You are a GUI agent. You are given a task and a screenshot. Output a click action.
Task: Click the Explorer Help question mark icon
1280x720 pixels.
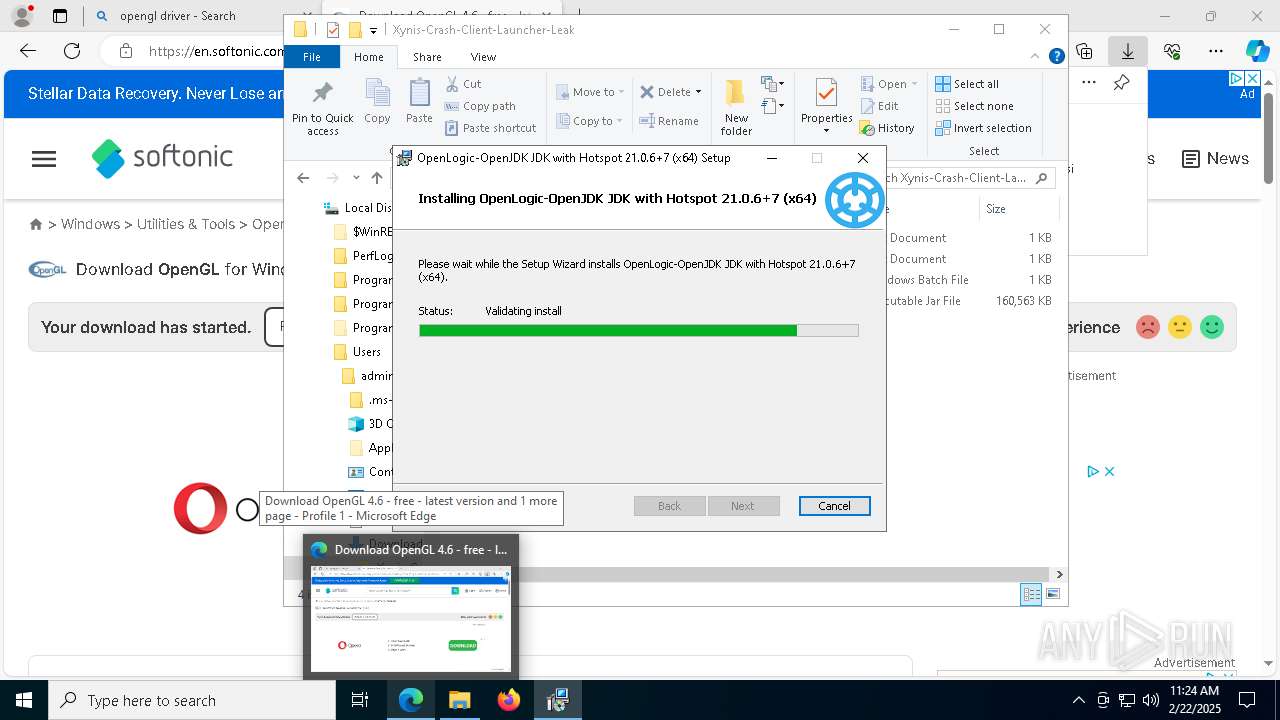point(1056,57)
